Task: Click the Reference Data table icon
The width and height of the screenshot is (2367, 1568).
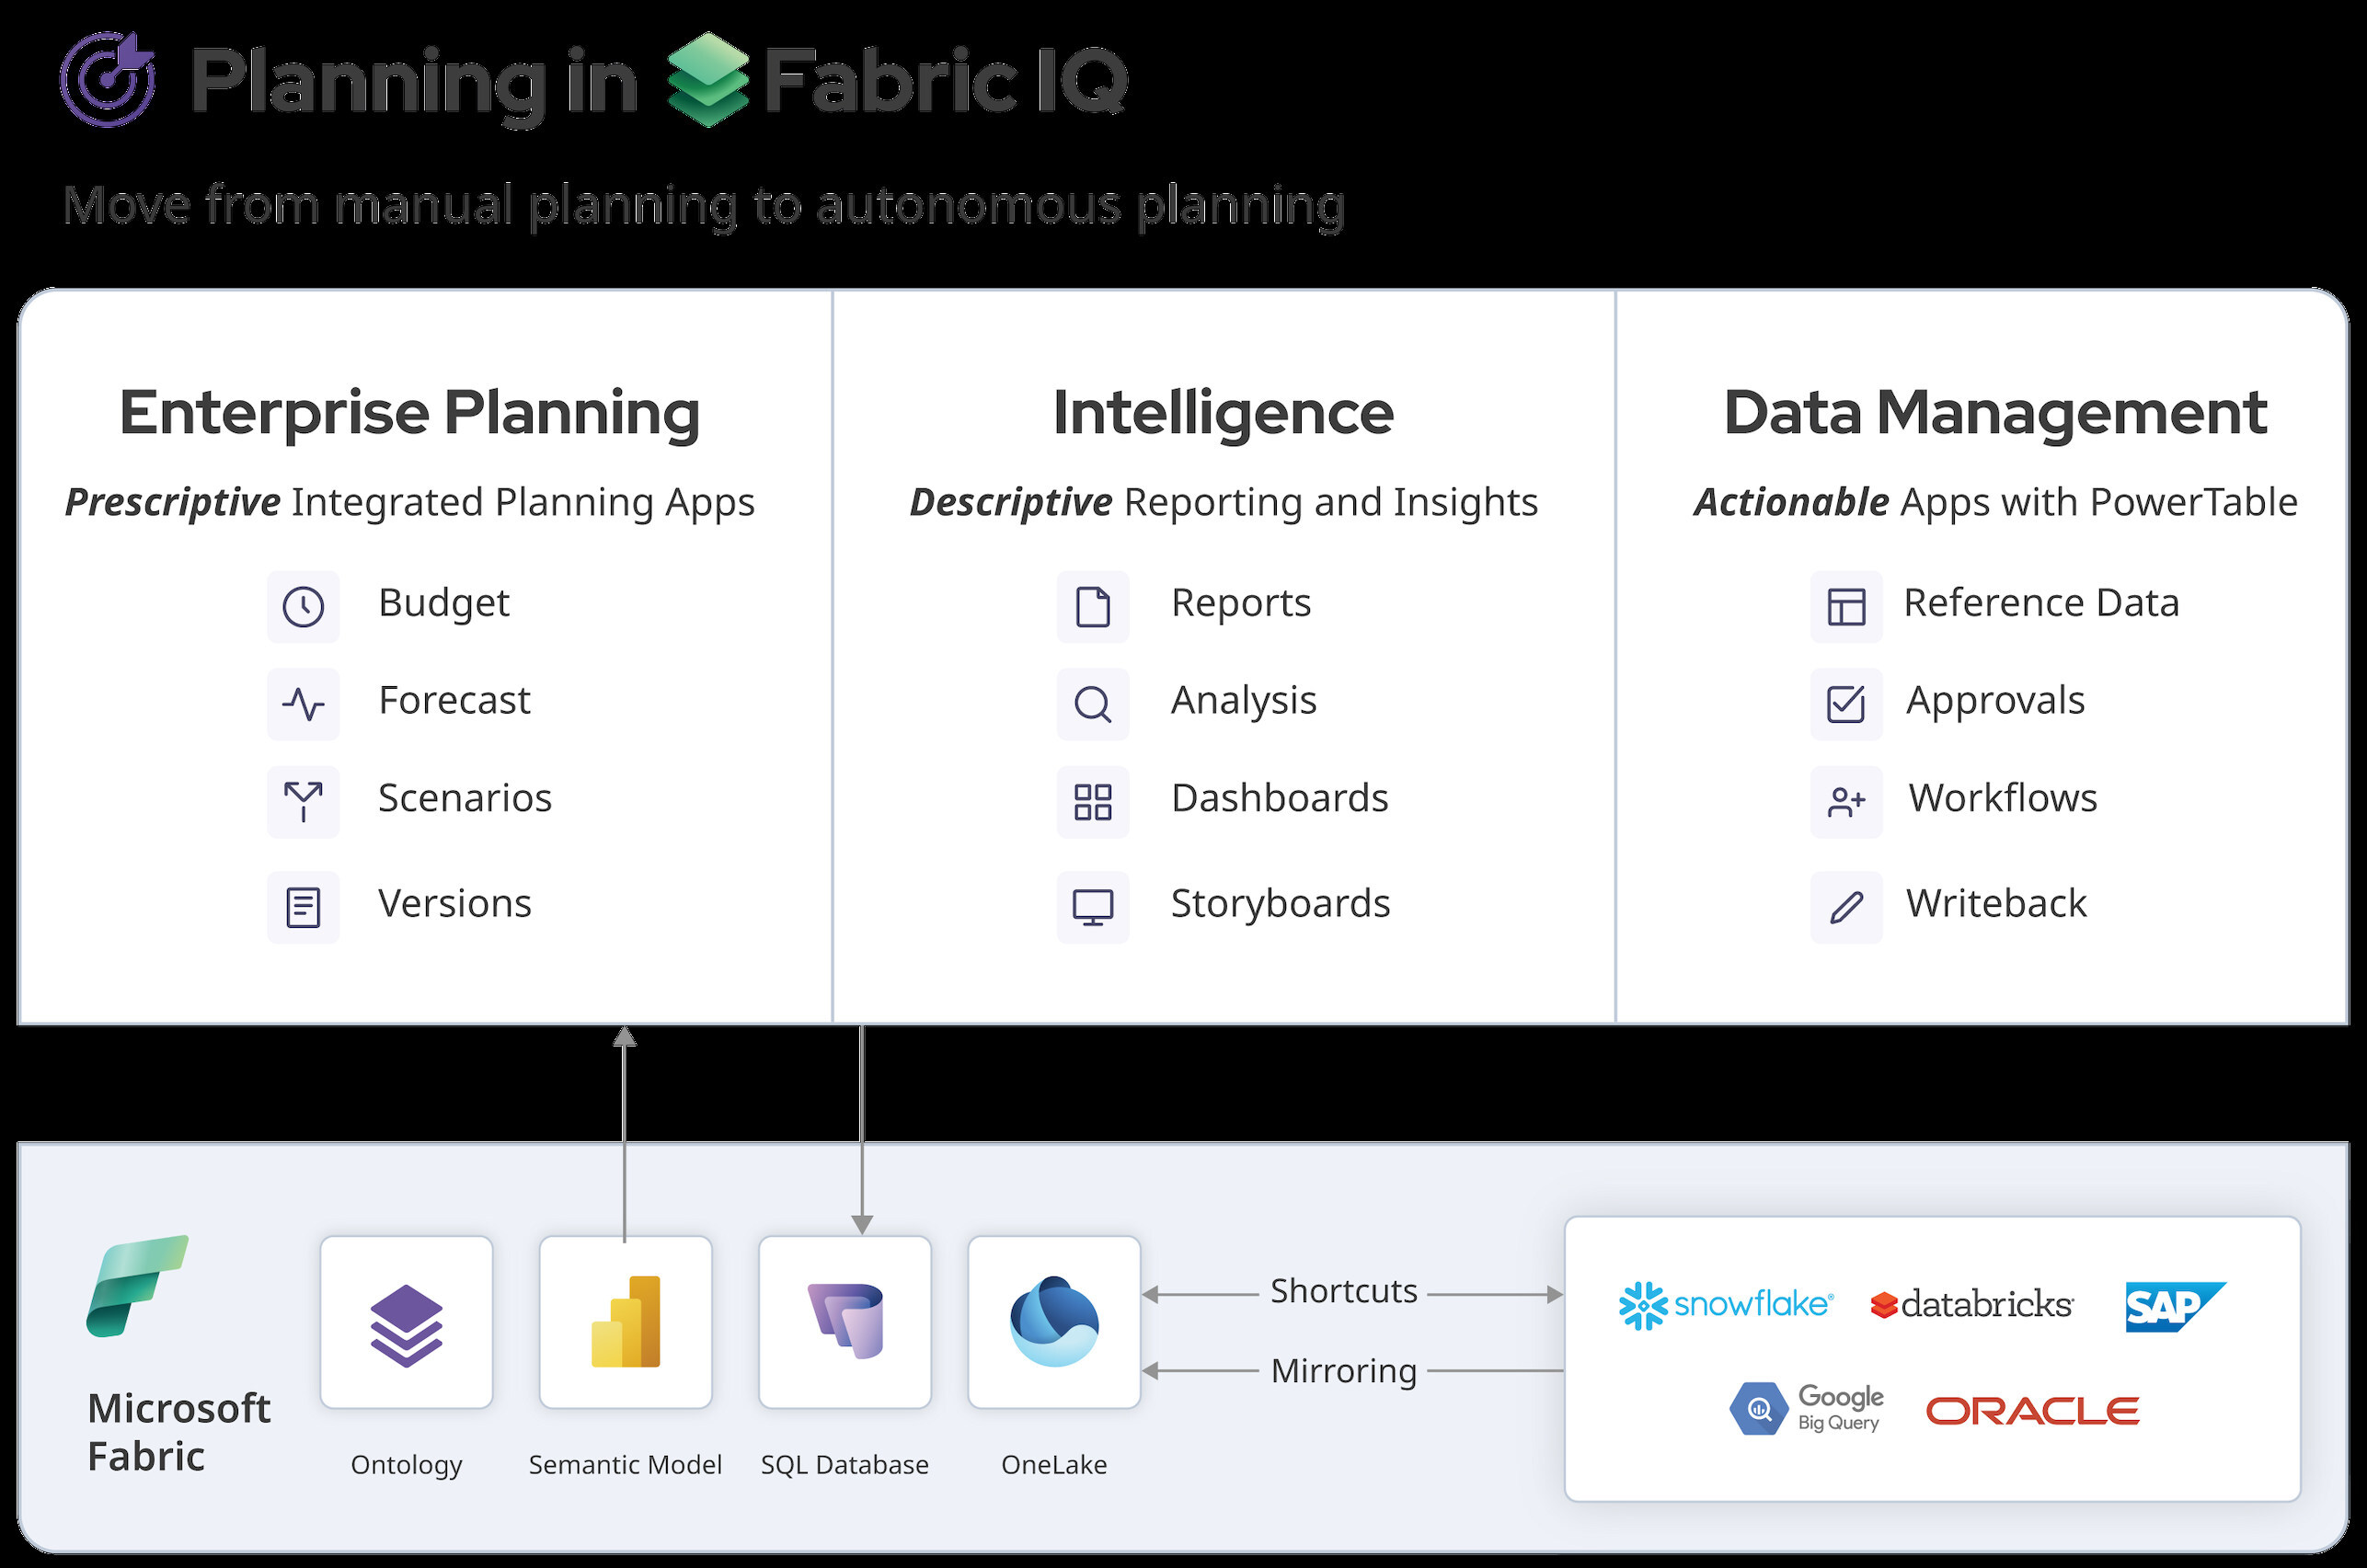Action: click(1846, 606)
